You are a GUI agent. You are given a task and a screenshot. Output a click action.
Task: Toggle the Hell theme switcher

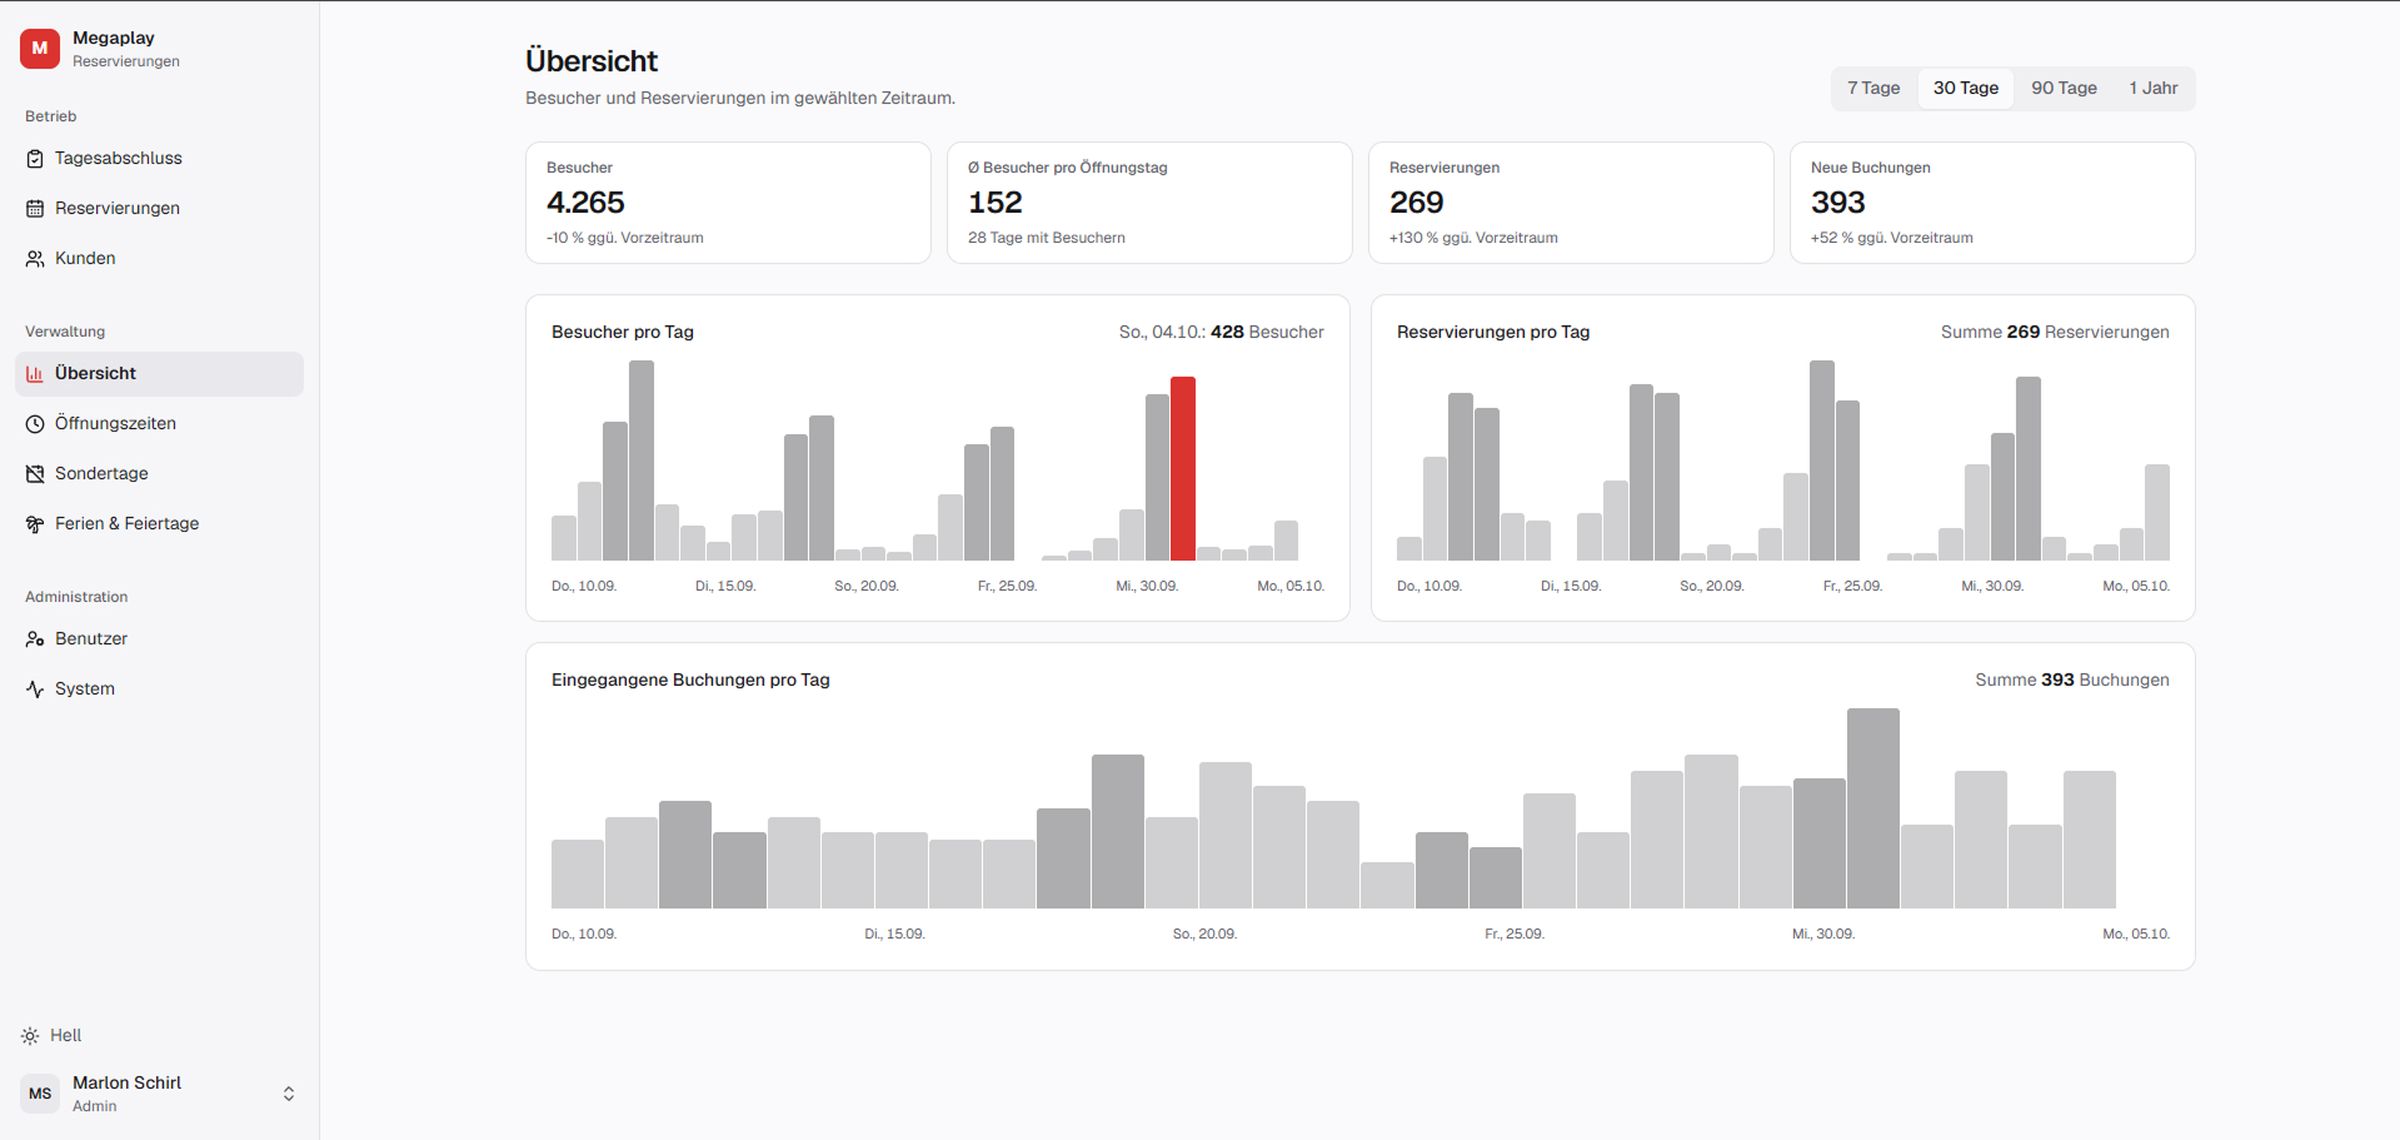[52, 1035]
